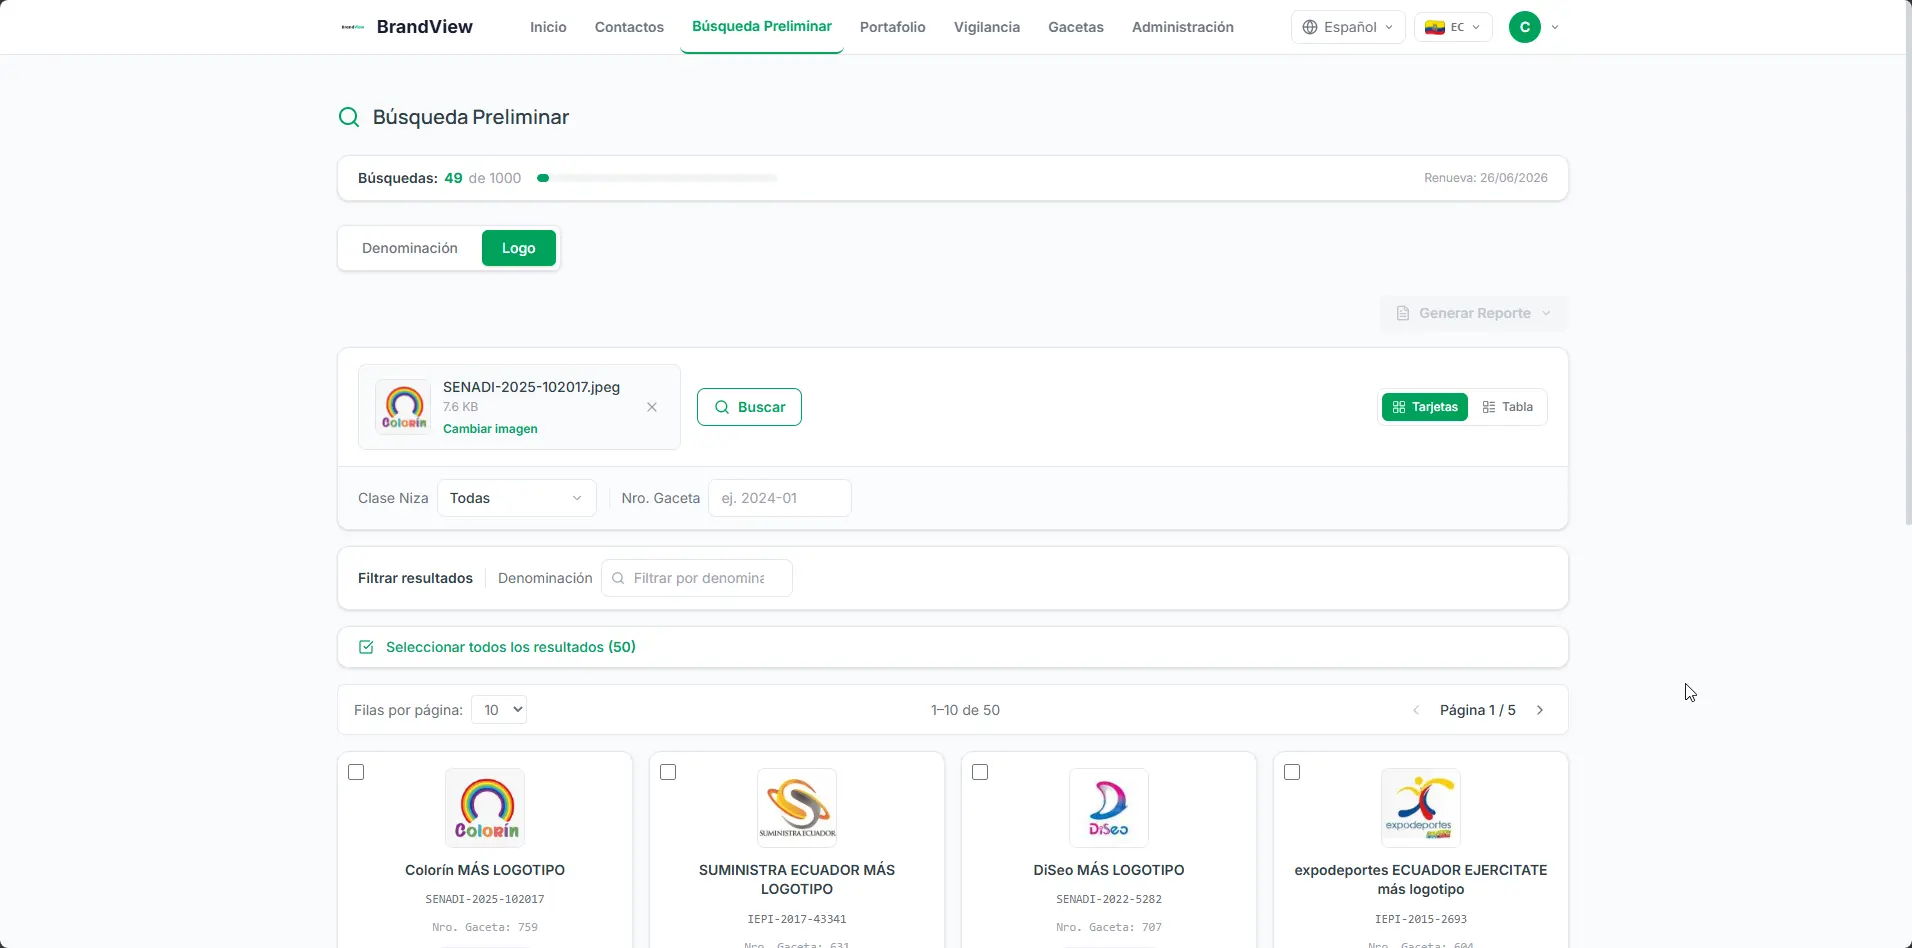Check the DiSeo MÁS LOGOTIPO card

pos(980,772)
